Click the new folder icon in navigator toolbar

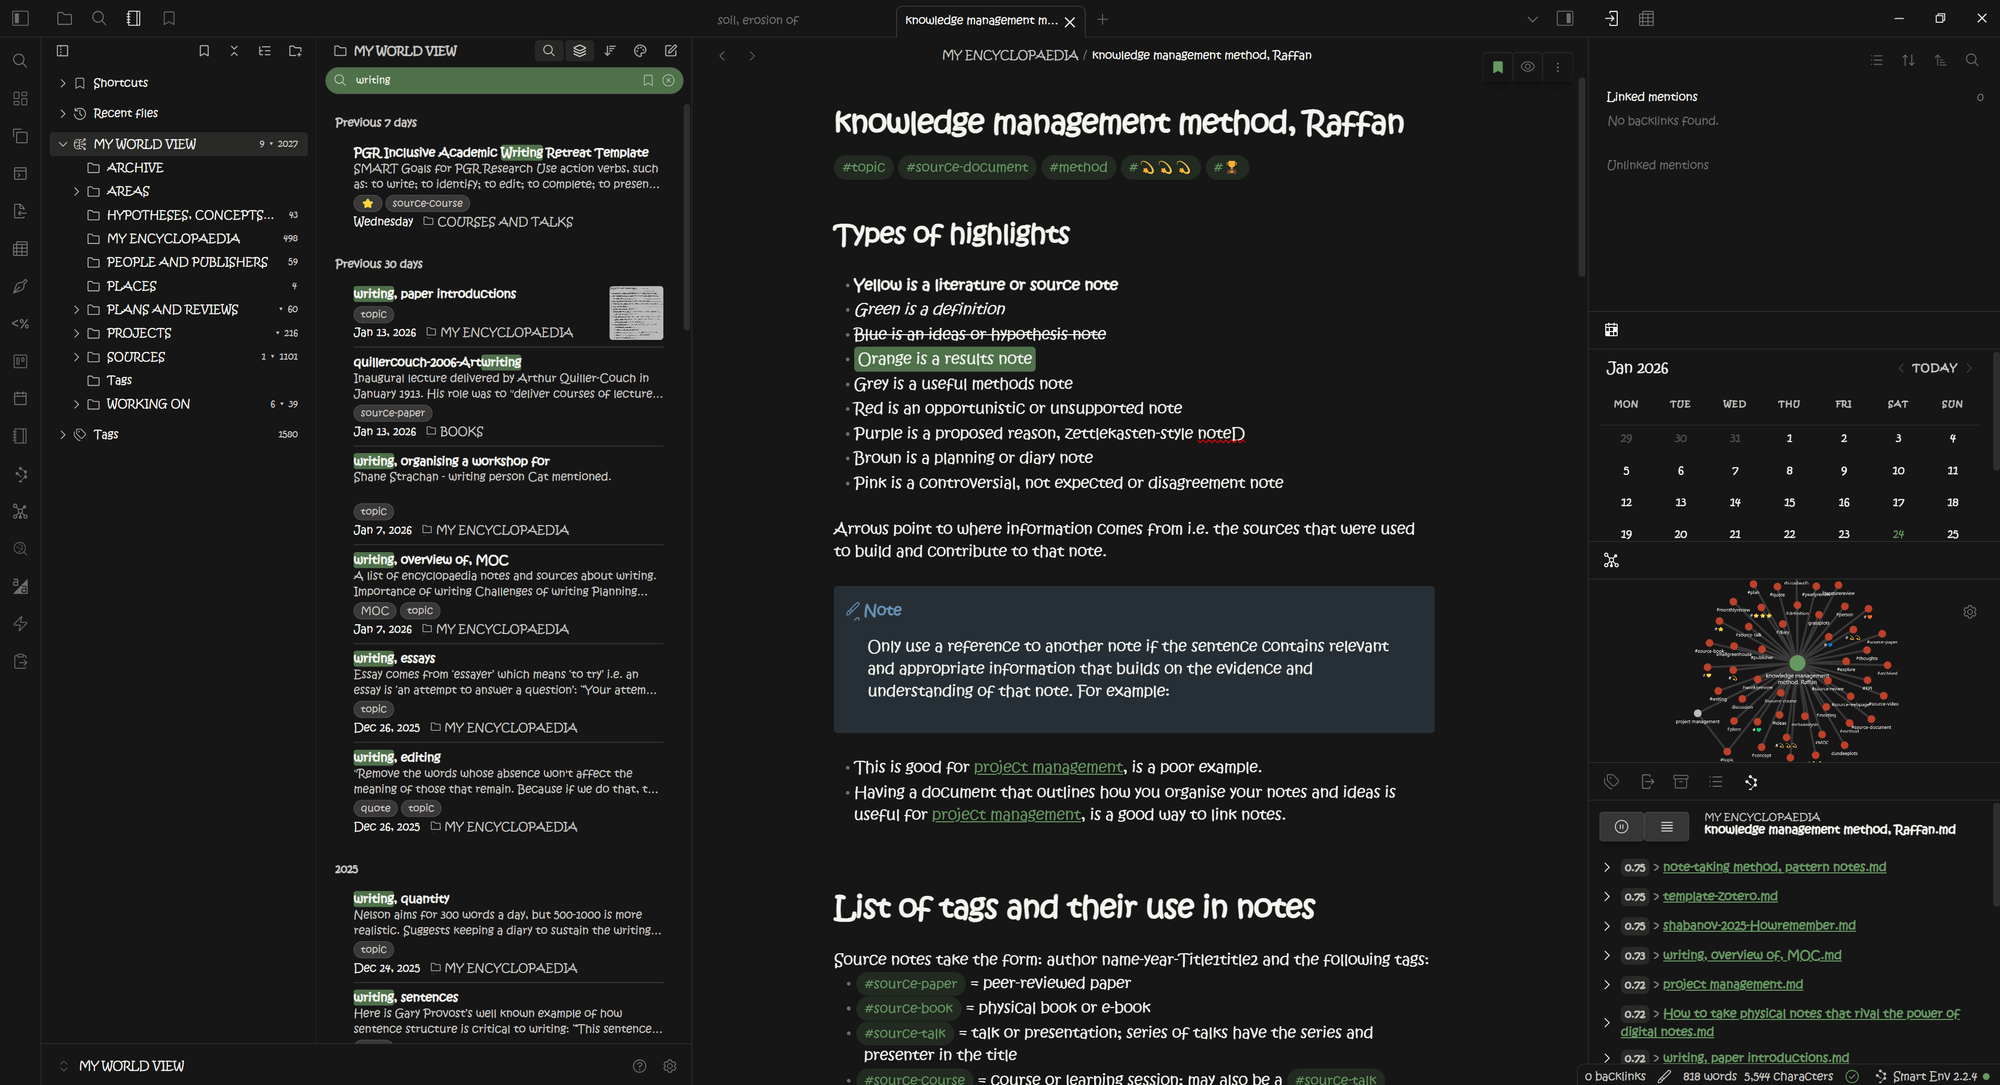pyautogui.click(x=295, y=51)
